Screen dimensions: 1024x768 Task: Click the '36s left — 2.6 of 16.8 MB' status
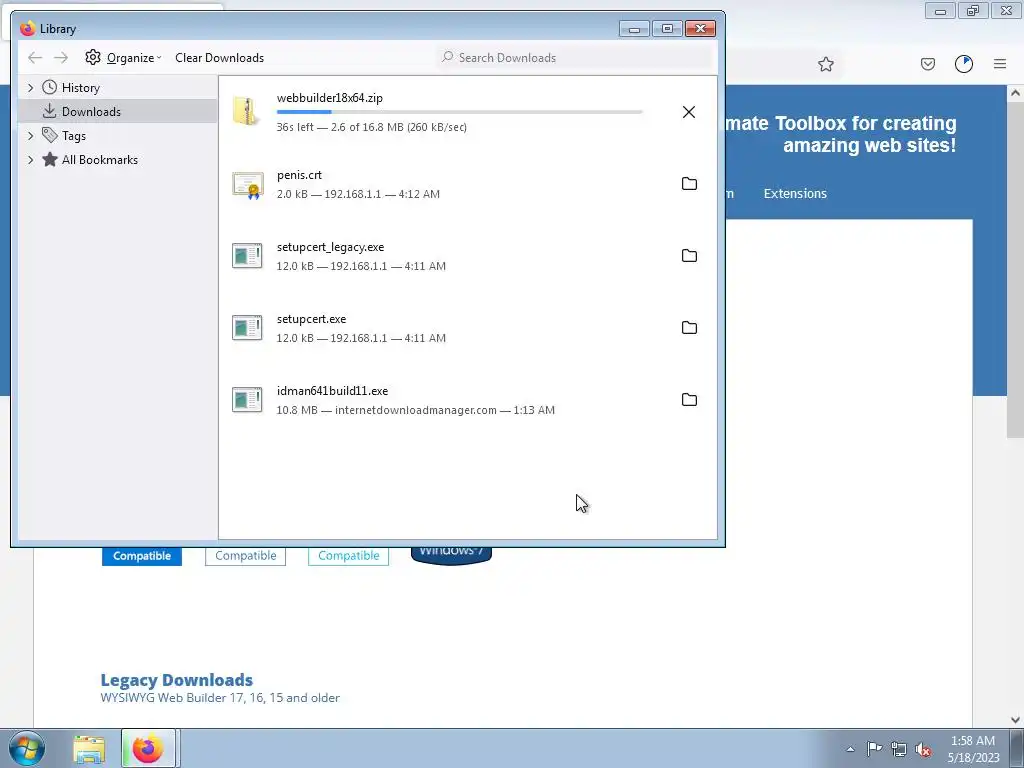click(x=372, y=127)
